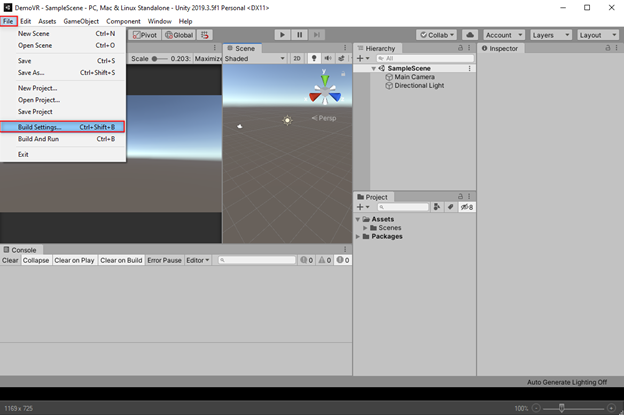Image resolution: width=624 pixels, height=415 pixels.
Task: Open the Account dropdown
Action: pyautogui.click(x=503, y=35)
